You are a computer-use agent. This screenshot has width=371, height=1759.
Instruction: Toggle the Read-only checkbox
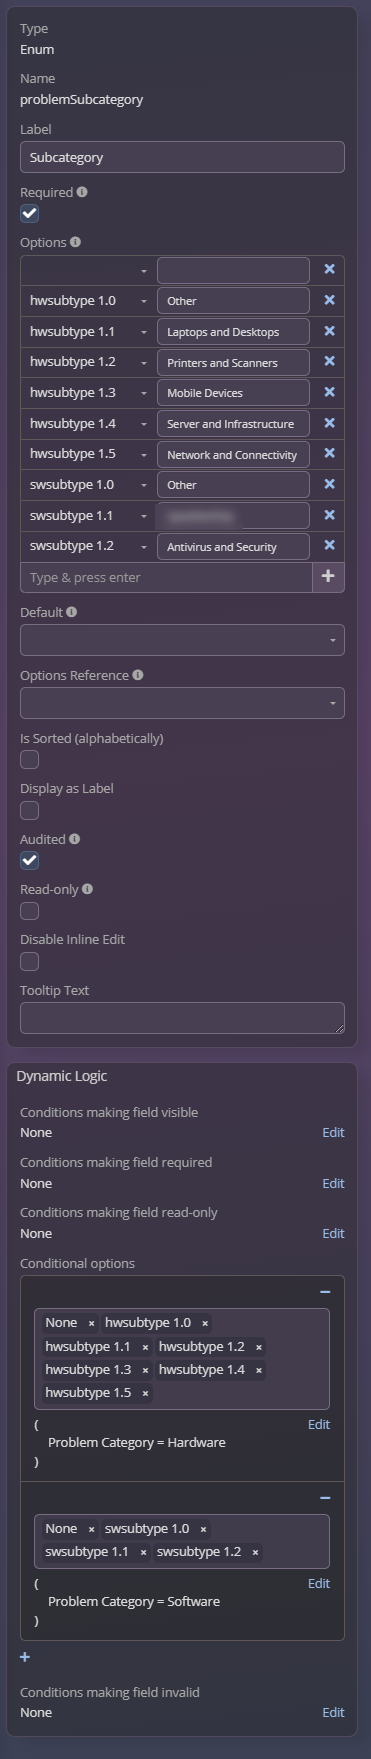30,911
